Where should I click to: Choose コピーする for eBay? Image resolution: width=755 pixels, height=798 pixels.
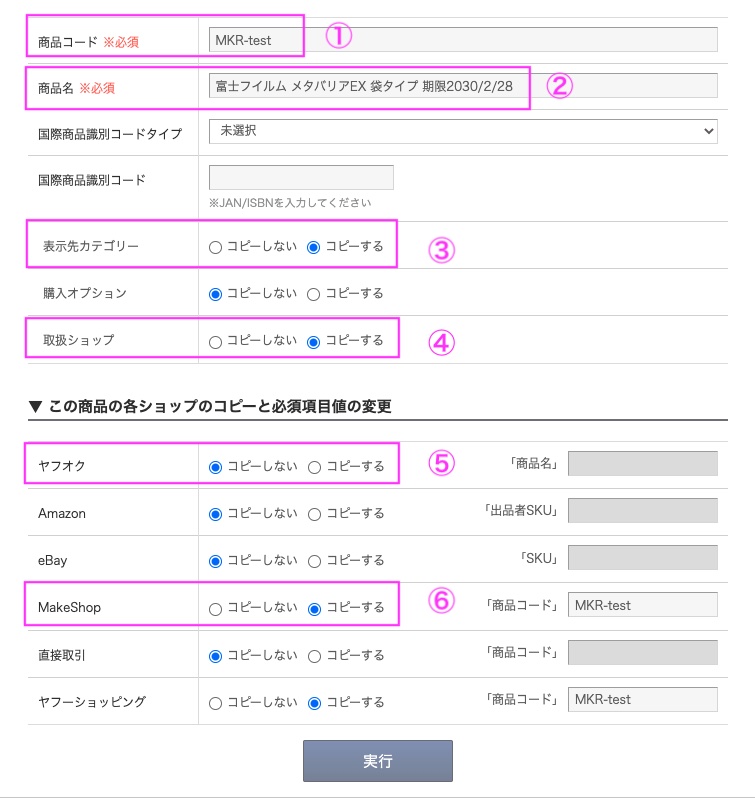tap(314, 561)
